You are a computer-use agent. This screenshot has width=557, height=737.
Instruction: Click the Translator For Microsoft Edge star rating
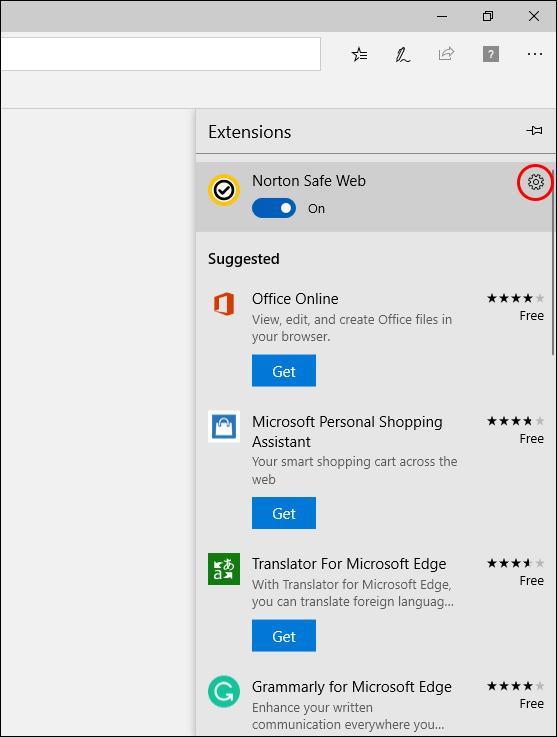(x=516, y=563)
